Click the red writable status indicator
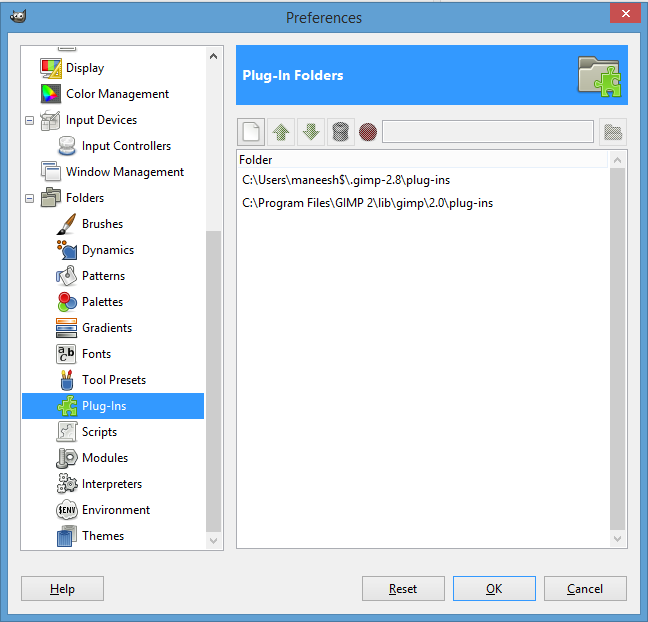This screenshot has height=622, width=648. click(x=368, y=132)
